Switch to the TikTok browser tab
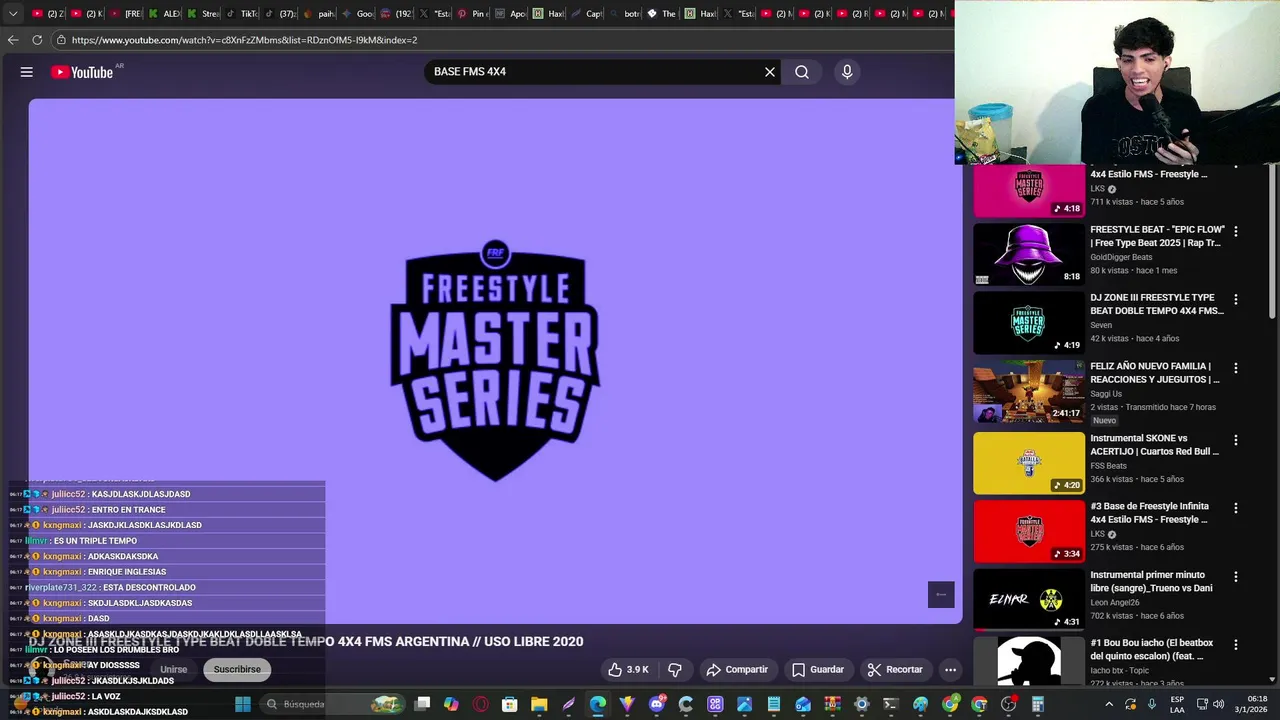The width and height of the screenshot is (1280, 720). (243, 14)
